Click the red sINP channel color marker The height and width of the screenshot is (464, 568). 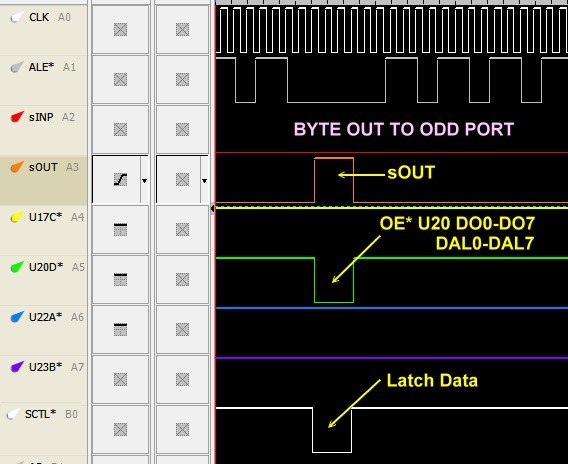tap(17, 117)
